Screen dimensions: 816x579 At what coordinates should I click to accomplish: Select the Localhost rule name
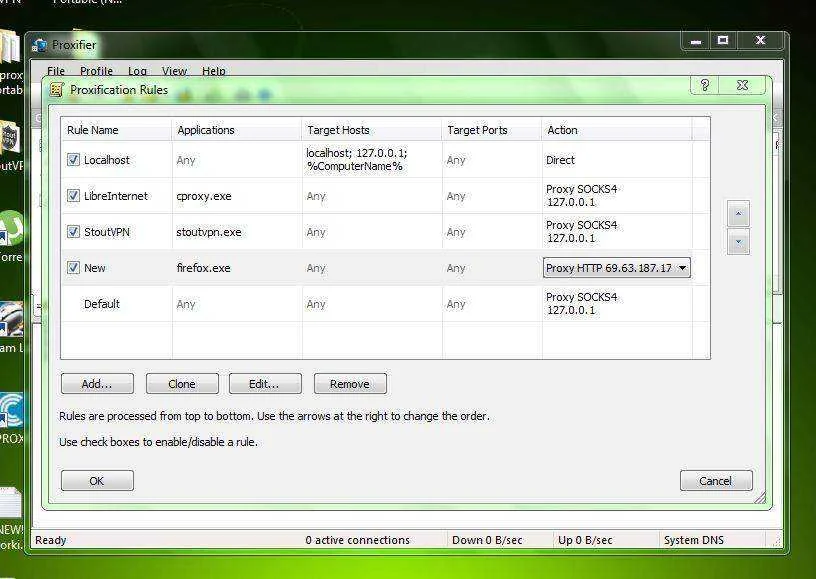[107, 160]
